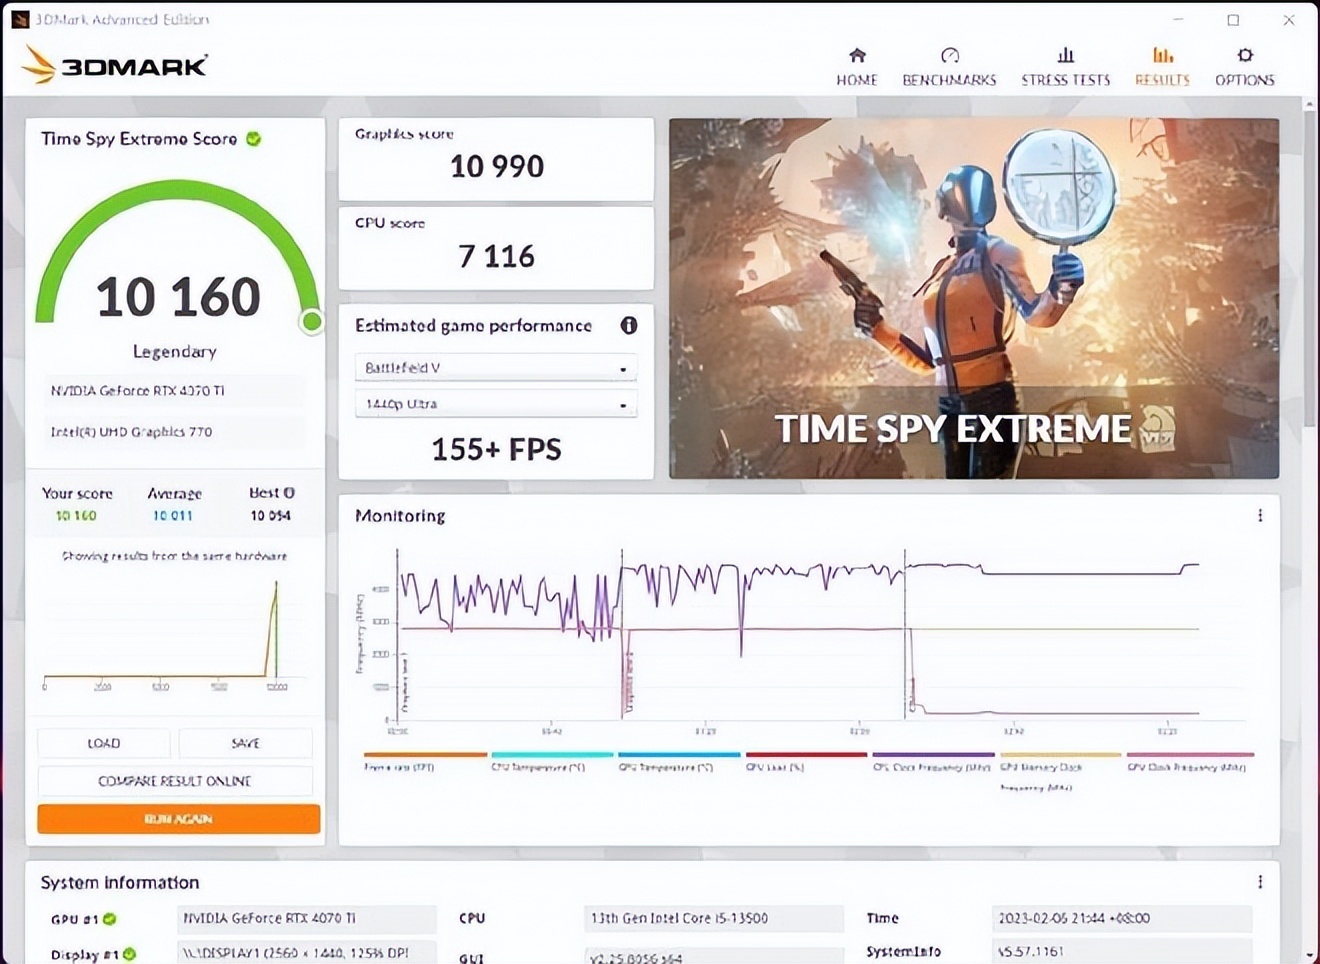Open the Results tab
Screen dimensions: 1320x964
(x=1162, y=67)
